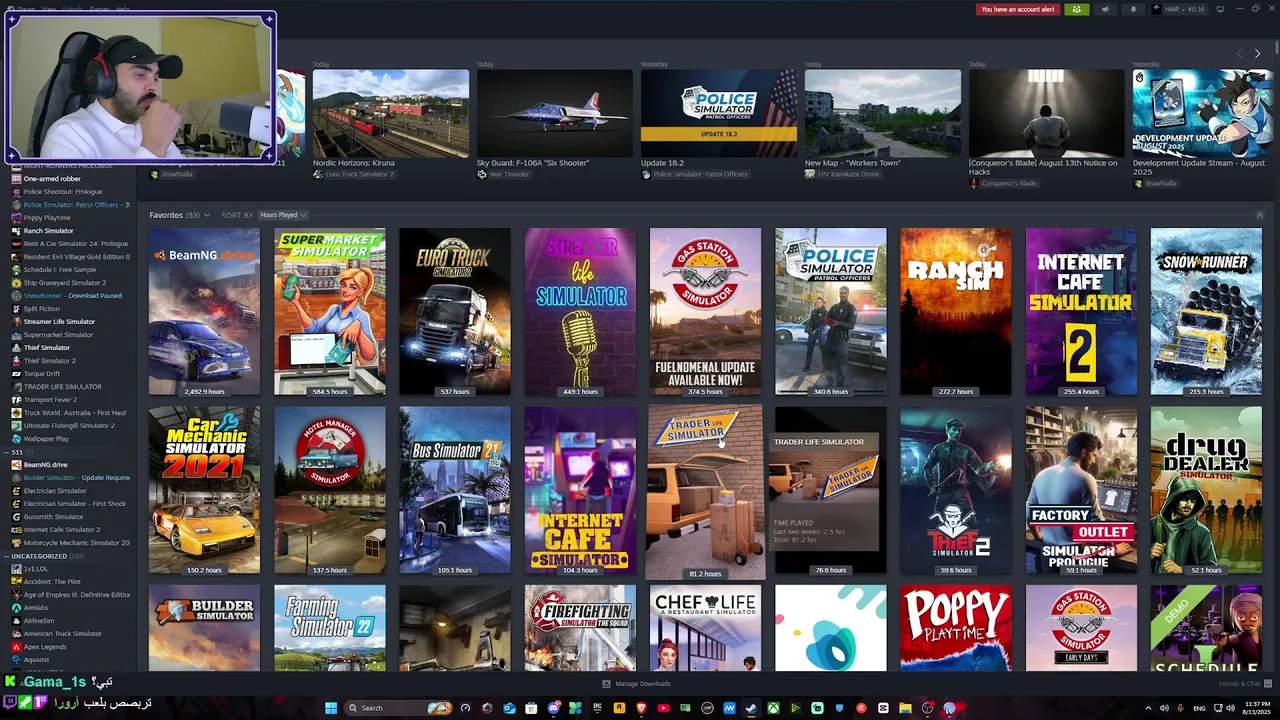Viewport: 1280px width, 720px height.
Task: Open Xbox app from the taskbar
Action: [x=773, y=708]
